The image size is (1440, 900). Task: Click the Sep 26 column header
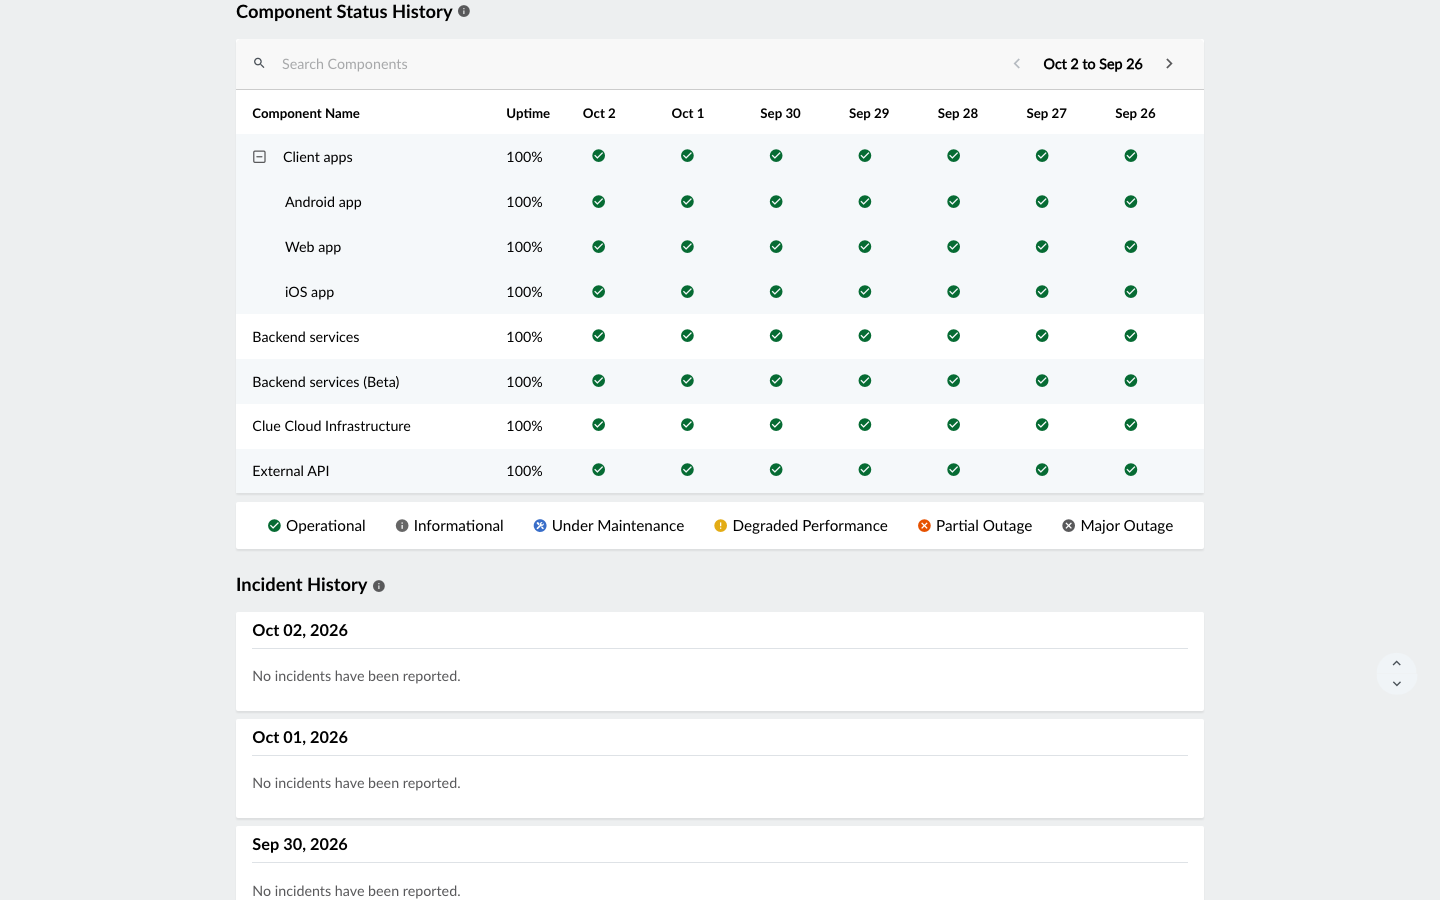1135,113
